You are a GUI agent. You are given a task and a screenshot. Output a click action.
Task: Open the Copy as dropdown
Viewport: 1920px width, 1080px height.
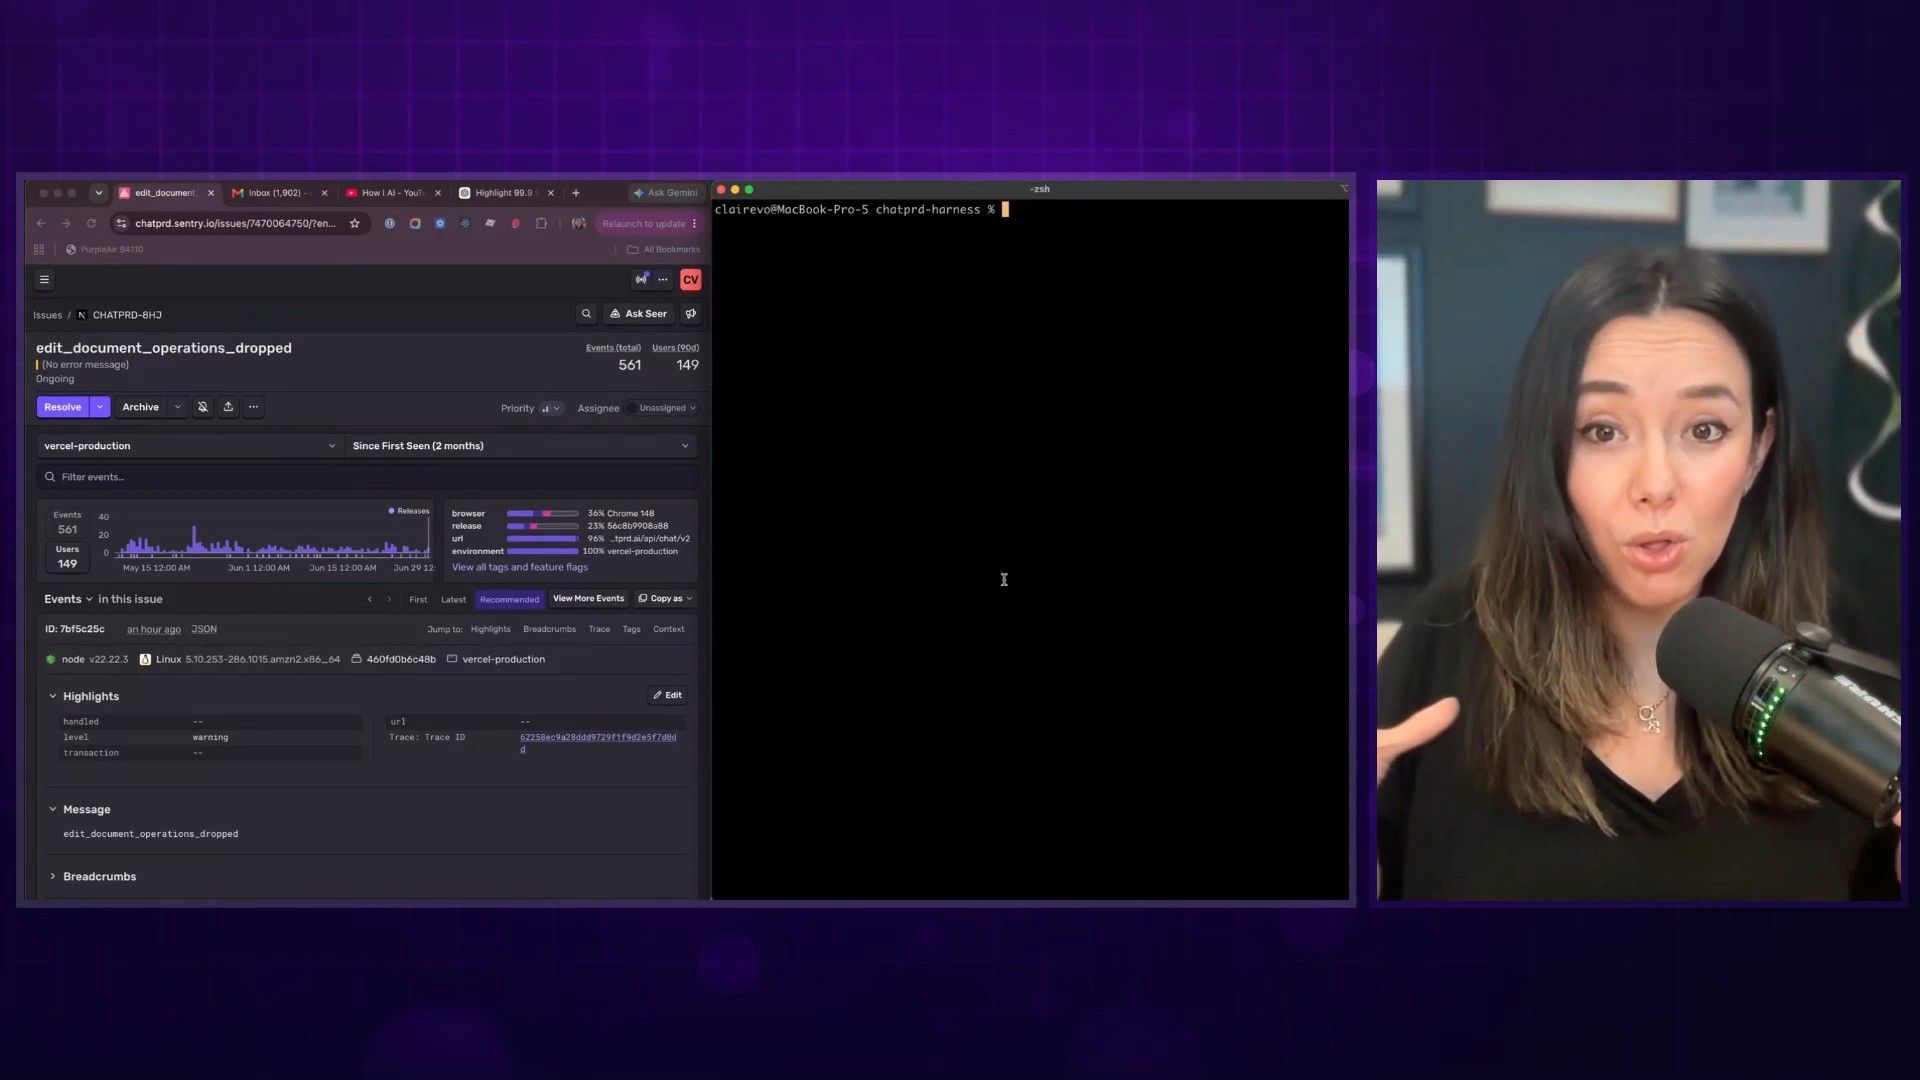coord(665,599)
